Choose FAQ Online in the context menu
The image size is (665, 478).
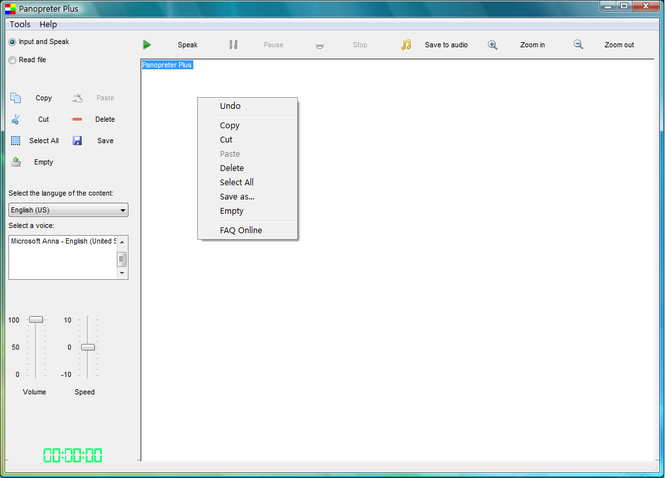tap(248, 230)
